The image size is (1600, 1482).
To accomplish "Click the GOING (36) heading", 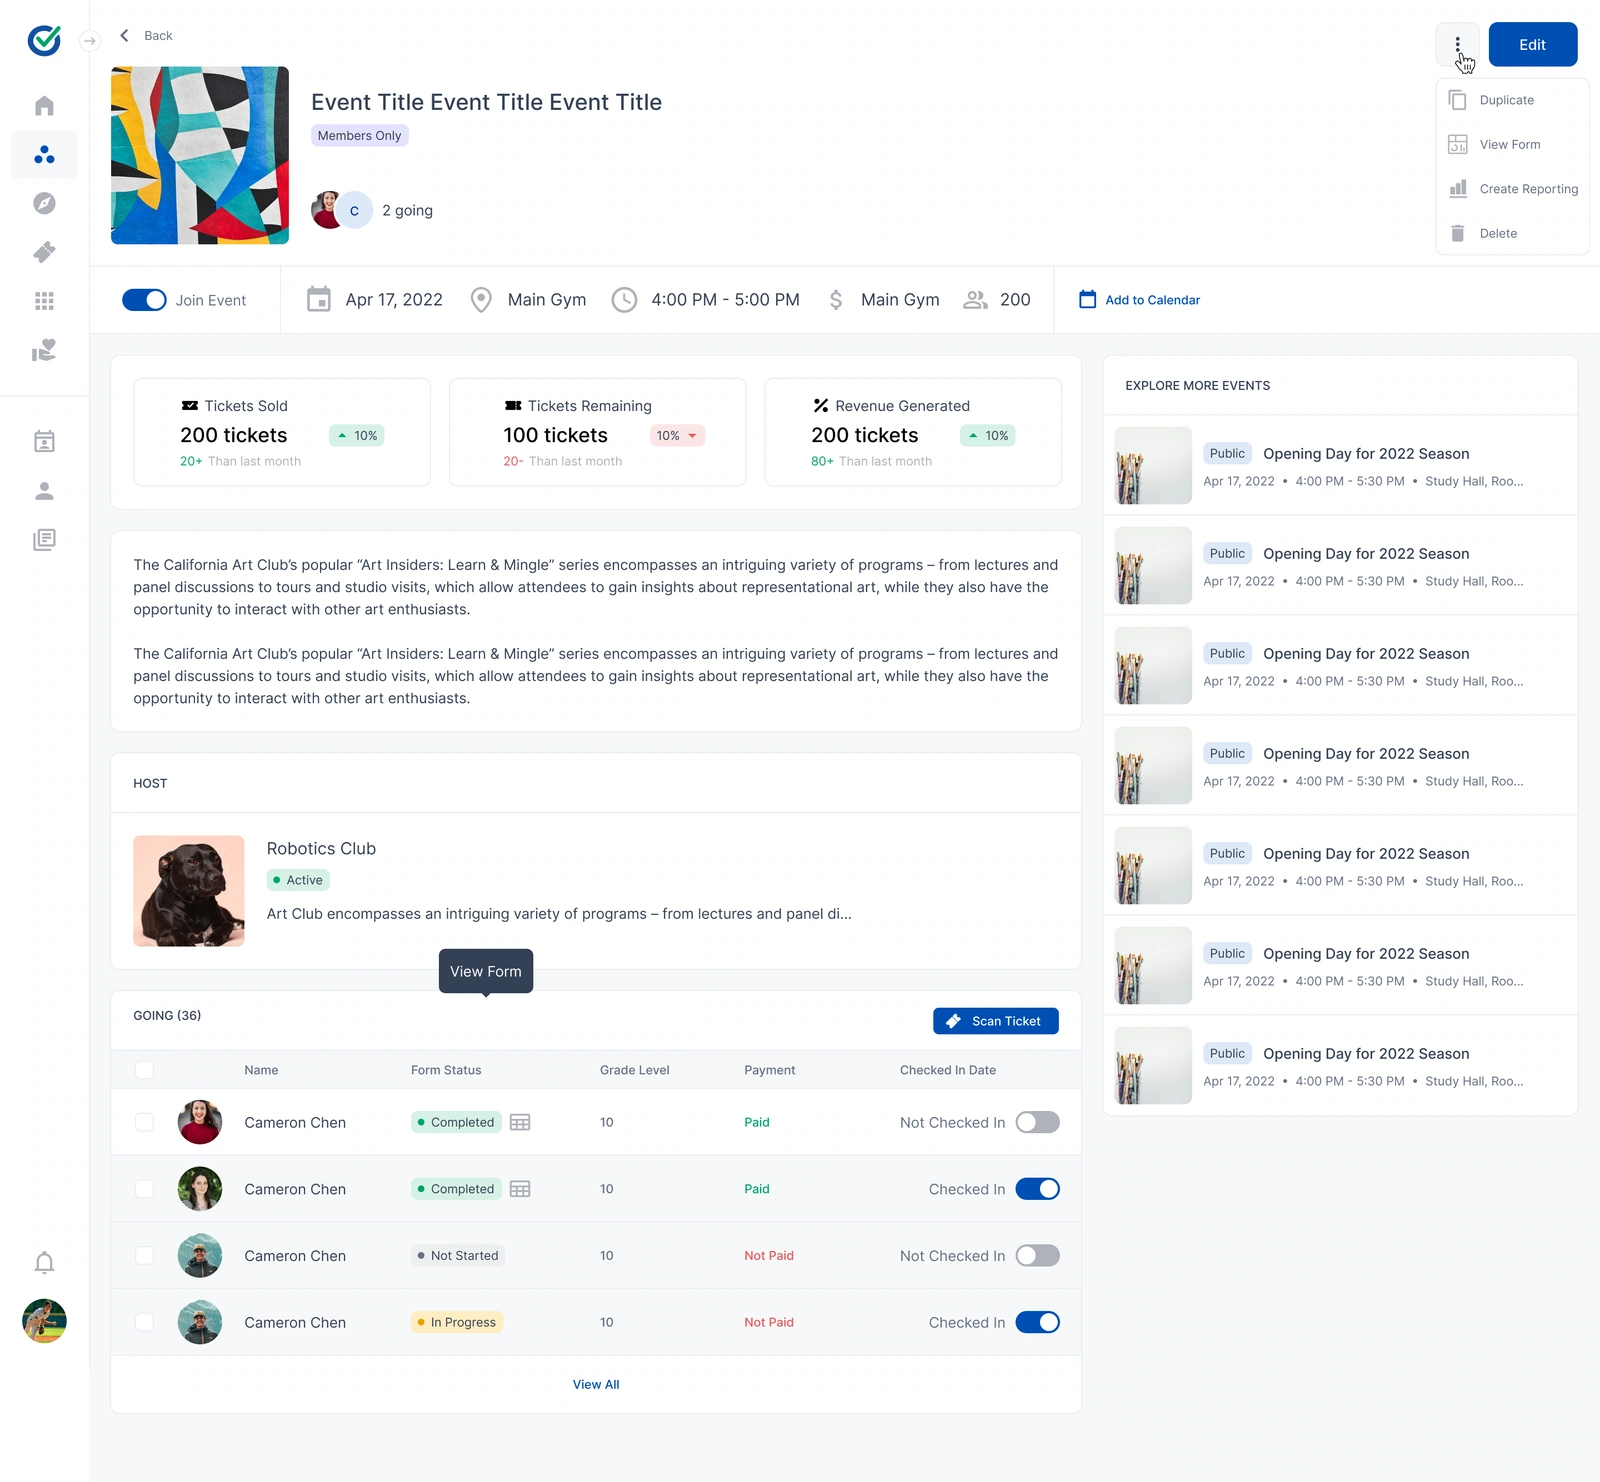I will [167, 1016].
